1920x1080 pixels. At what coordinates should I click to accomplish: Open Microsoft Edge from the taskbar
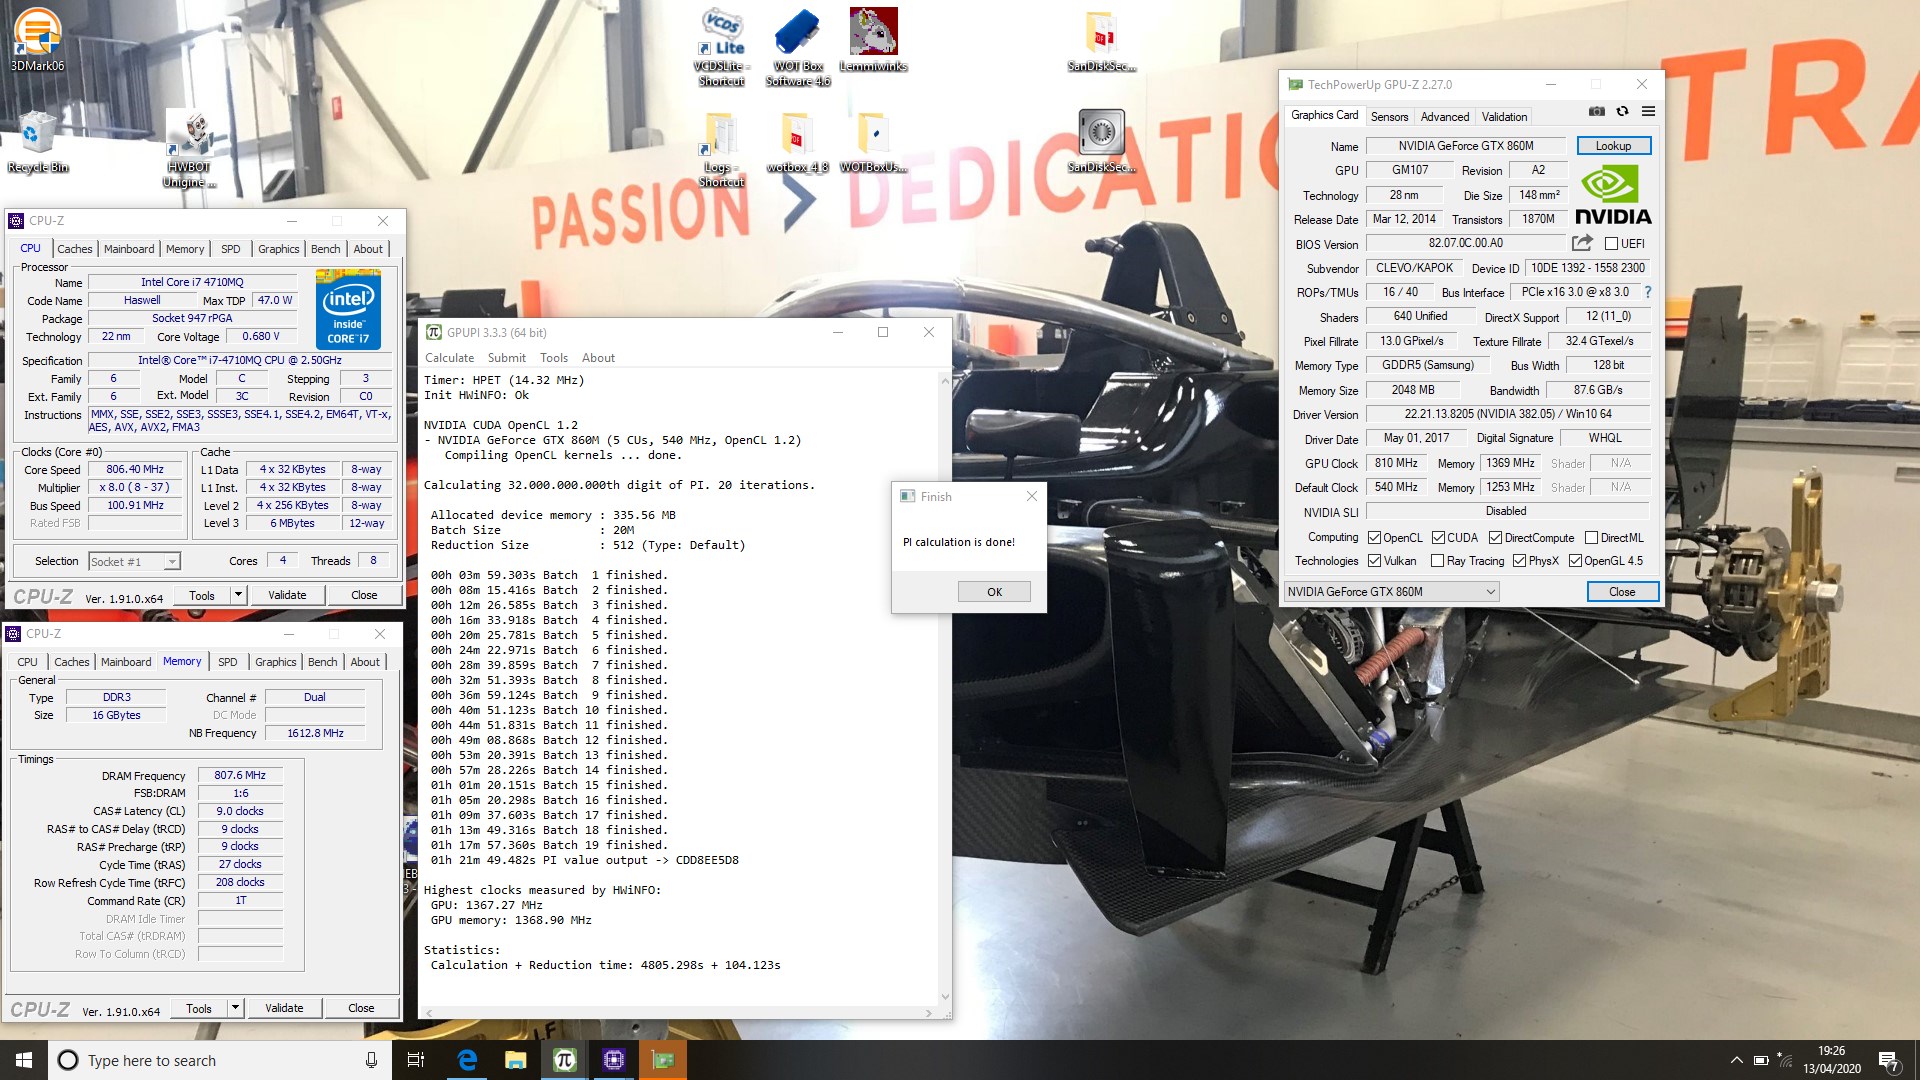466,1060
